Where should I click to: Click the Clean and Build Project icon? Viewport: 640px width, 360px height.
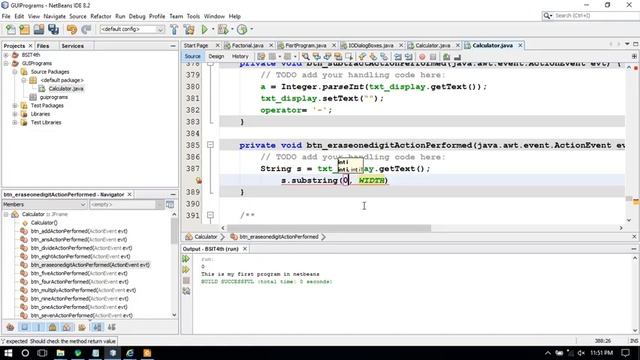(189, 29)
